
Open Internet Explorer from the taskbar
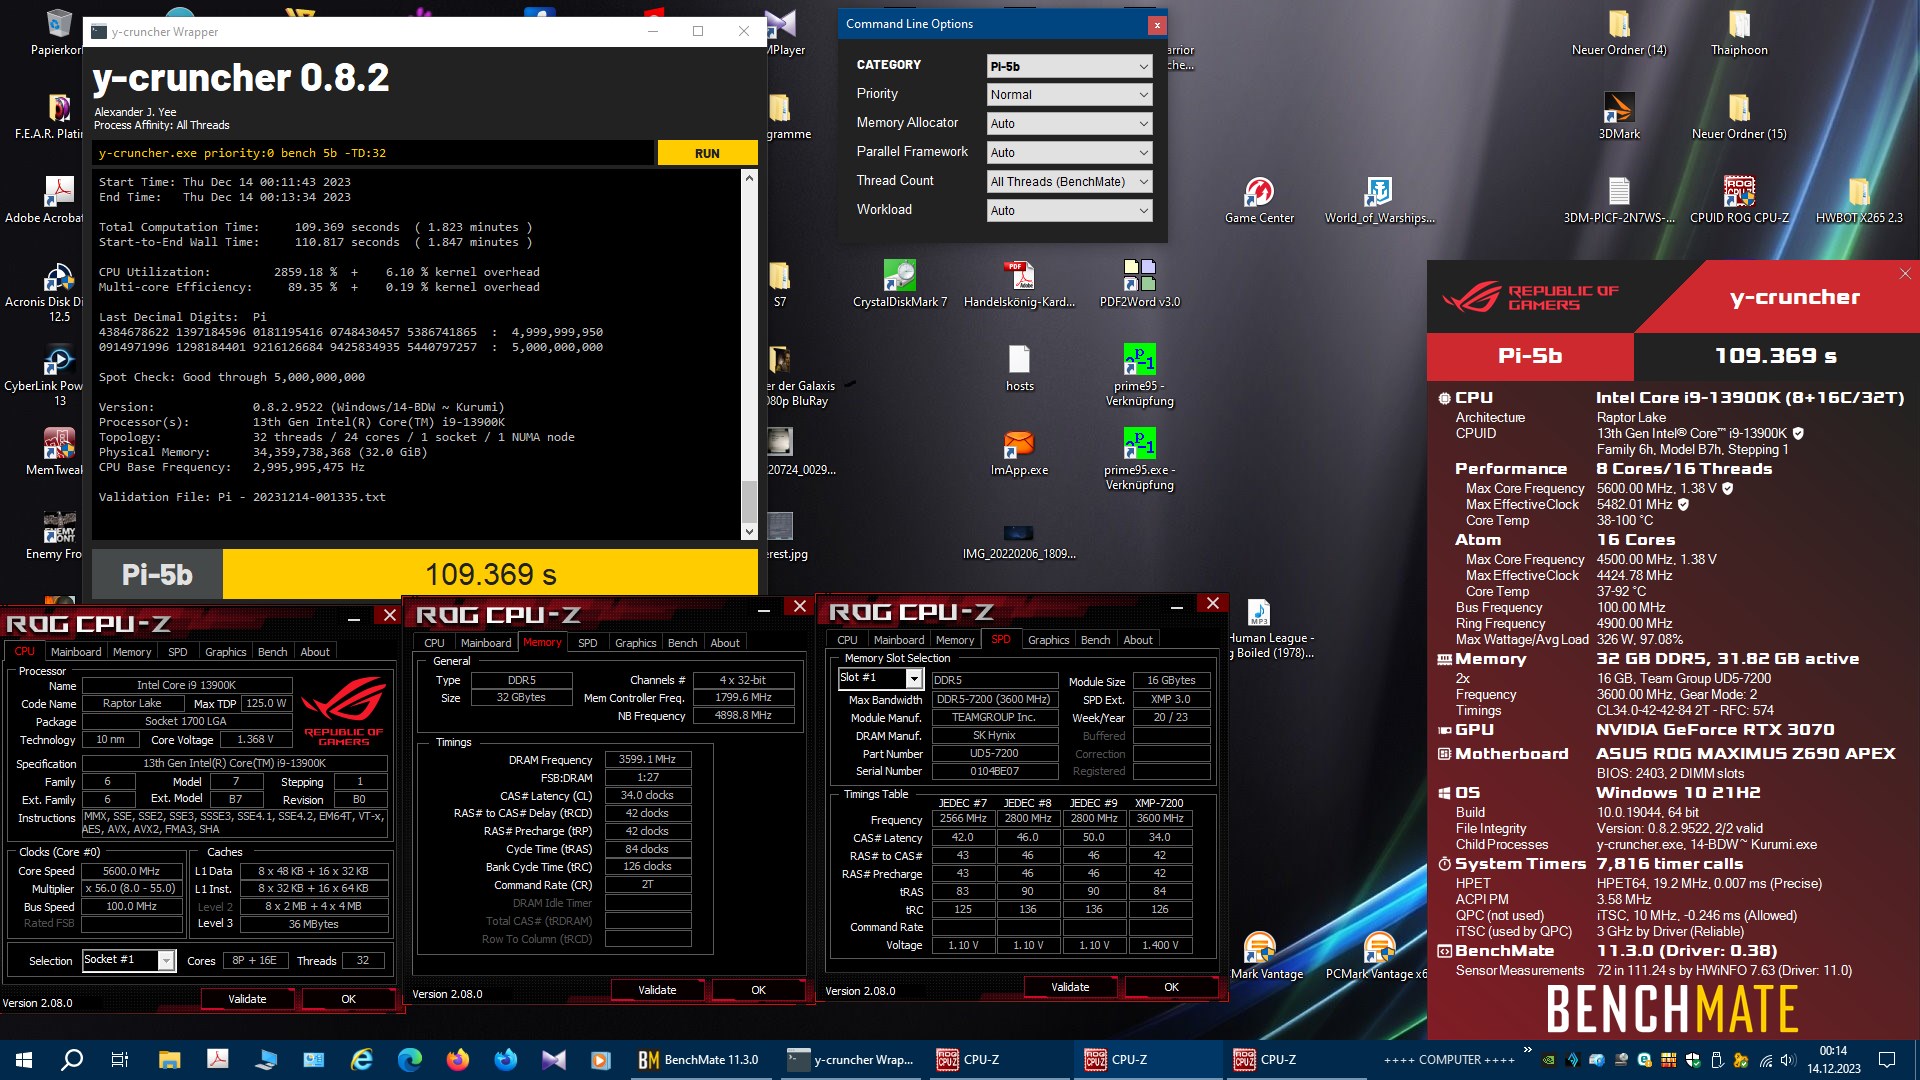coord(361,1060)
